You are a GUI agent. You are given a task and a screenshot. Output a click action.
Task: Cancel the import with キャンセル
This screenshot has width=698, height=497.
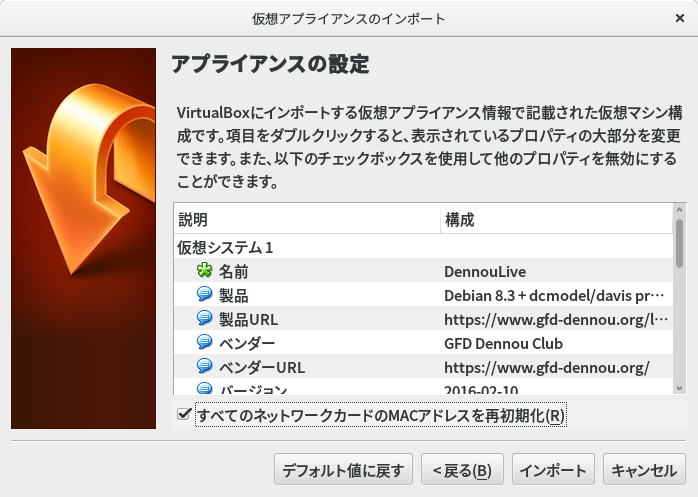[643, 469]
